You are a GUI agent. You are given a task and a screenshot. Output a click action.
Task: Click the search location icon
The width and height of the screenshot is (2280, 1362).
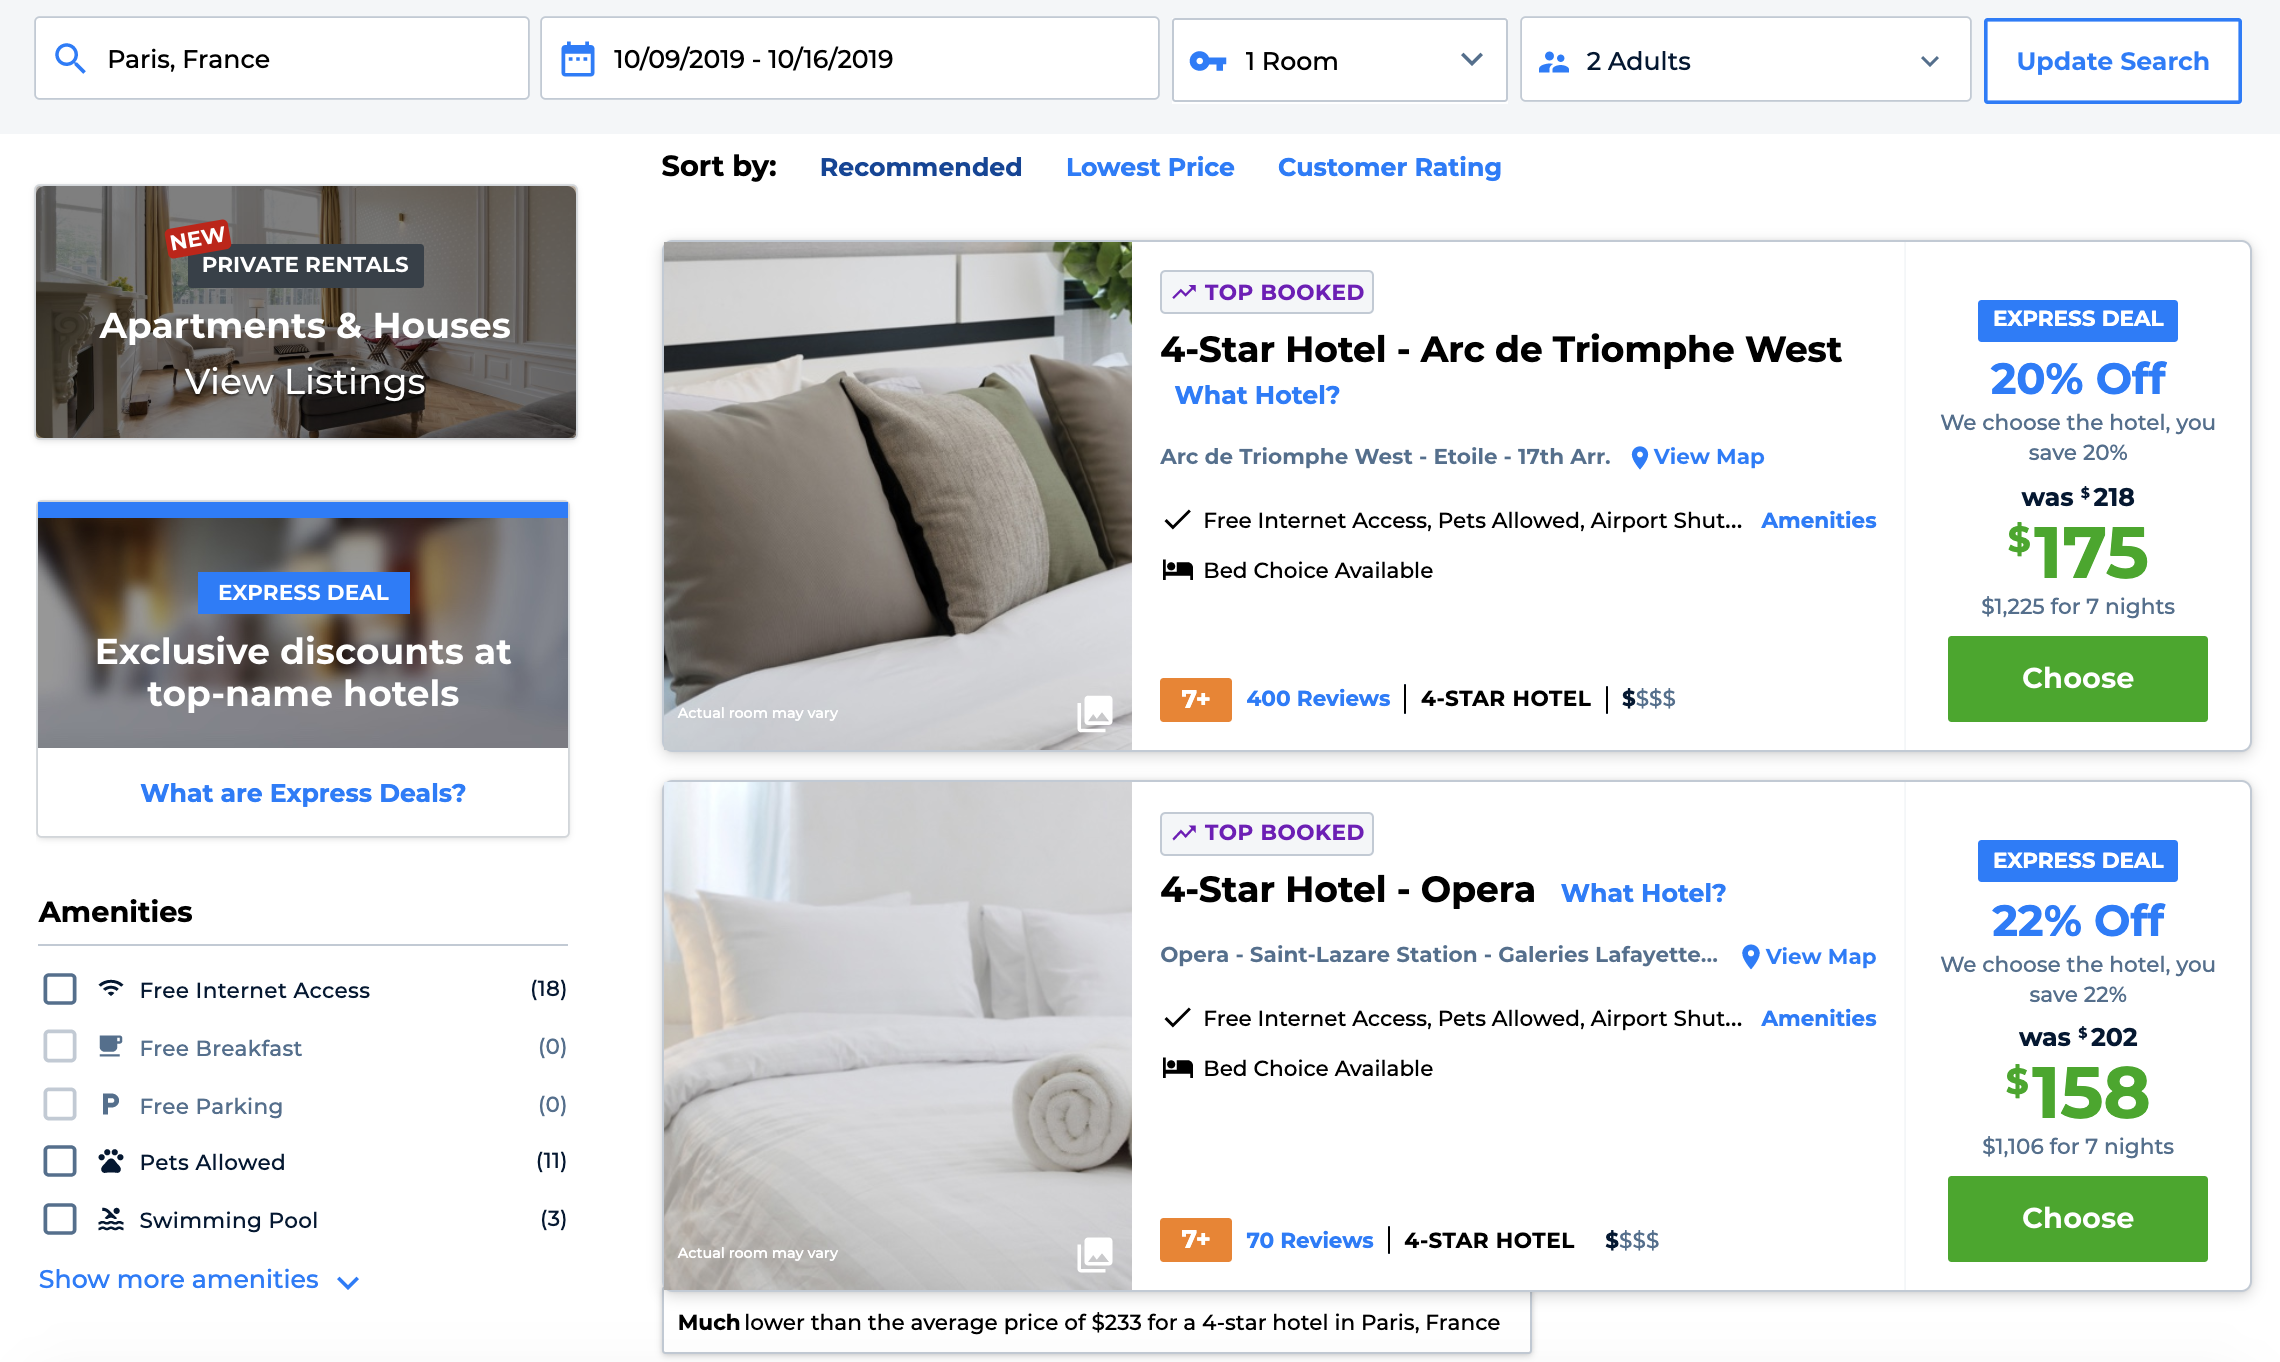pyautogui.click(x=71, y=60)
